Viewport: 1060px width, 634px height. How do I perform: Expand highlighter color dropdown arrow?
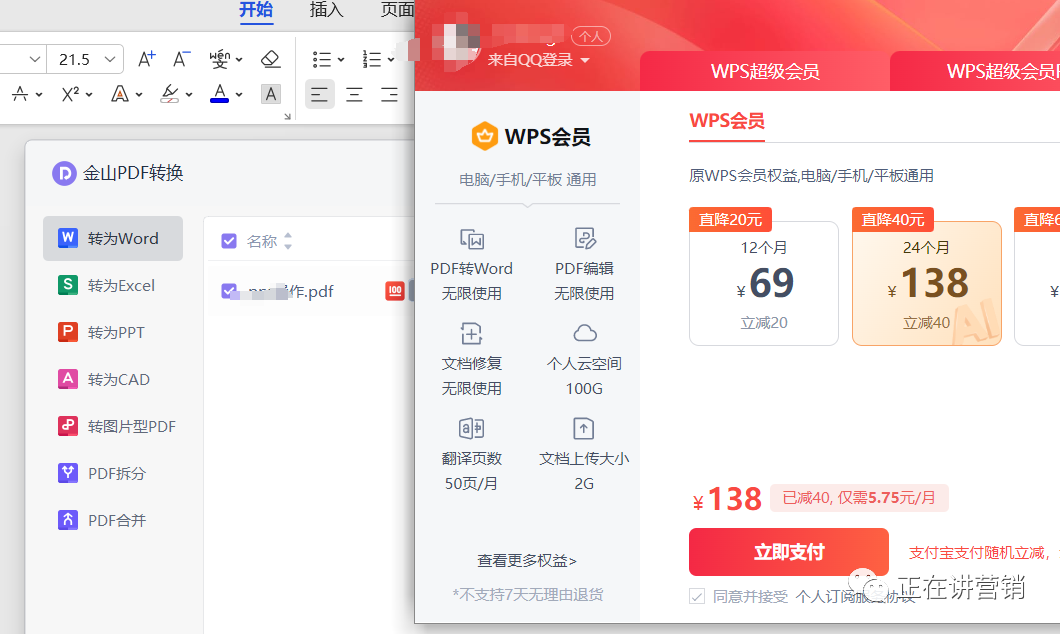click(x=189, y=95)
